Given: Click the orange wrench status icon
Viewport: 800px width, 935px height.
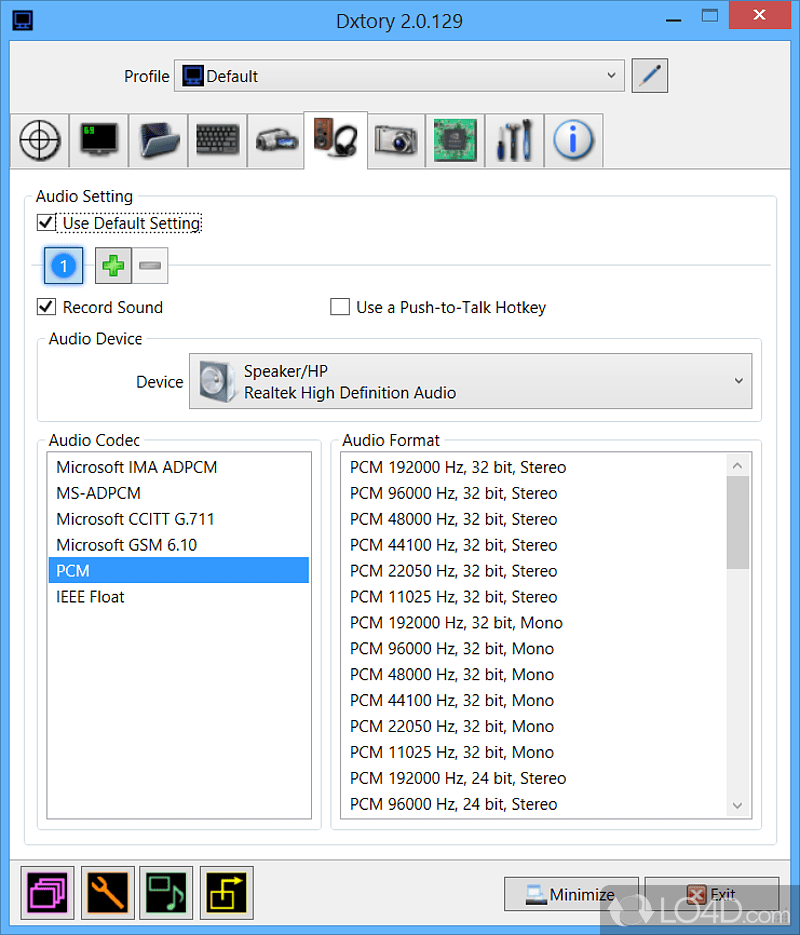Looking at the screenshot, I should click(107, 892).
